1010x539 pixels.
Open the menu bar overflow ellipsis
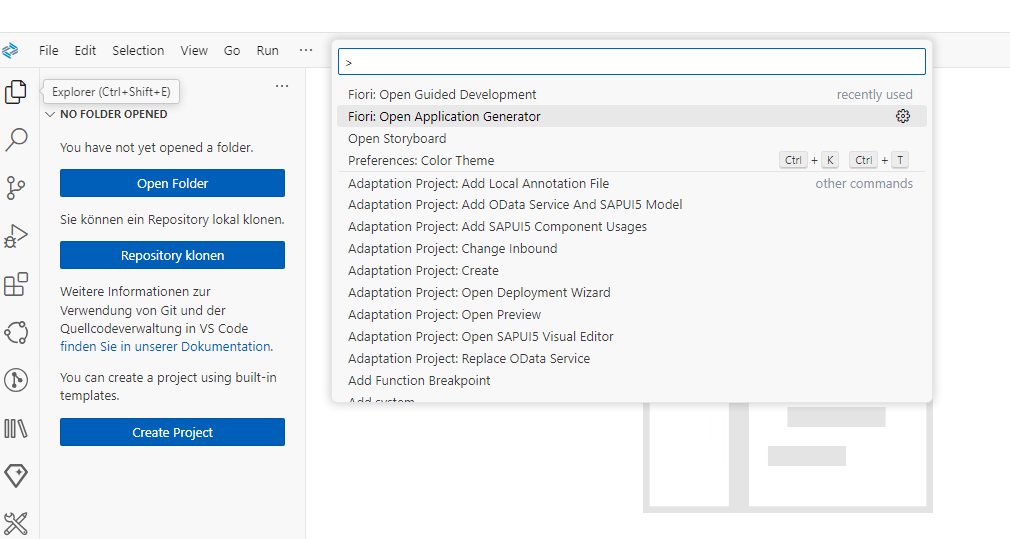[306, 50]
